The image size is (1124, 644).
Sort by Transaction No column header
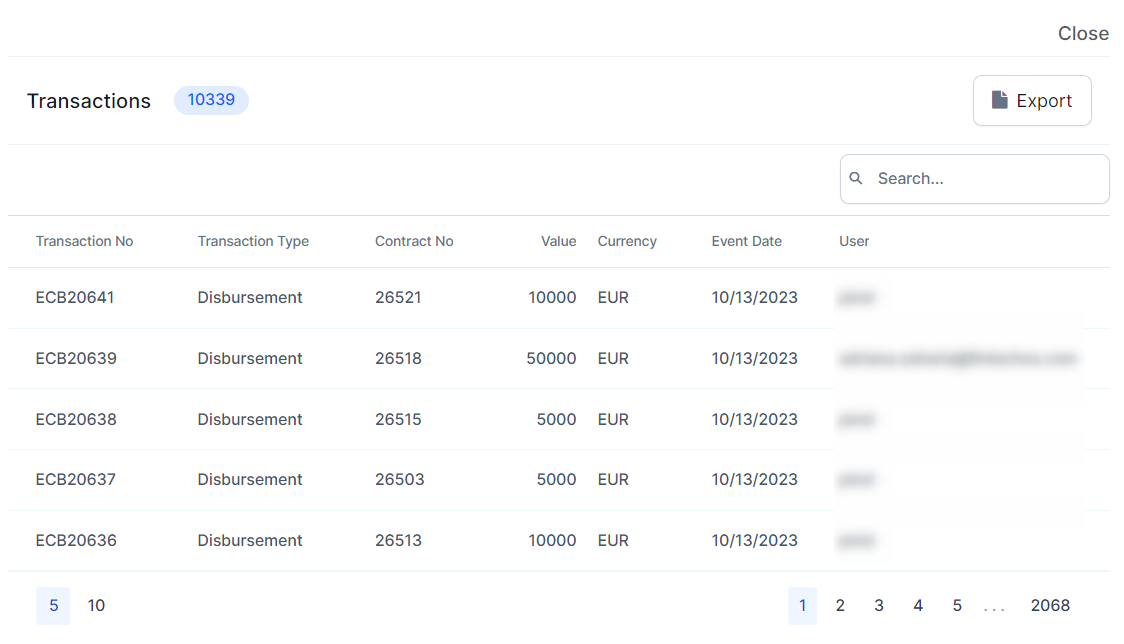(x=84, y=241)
